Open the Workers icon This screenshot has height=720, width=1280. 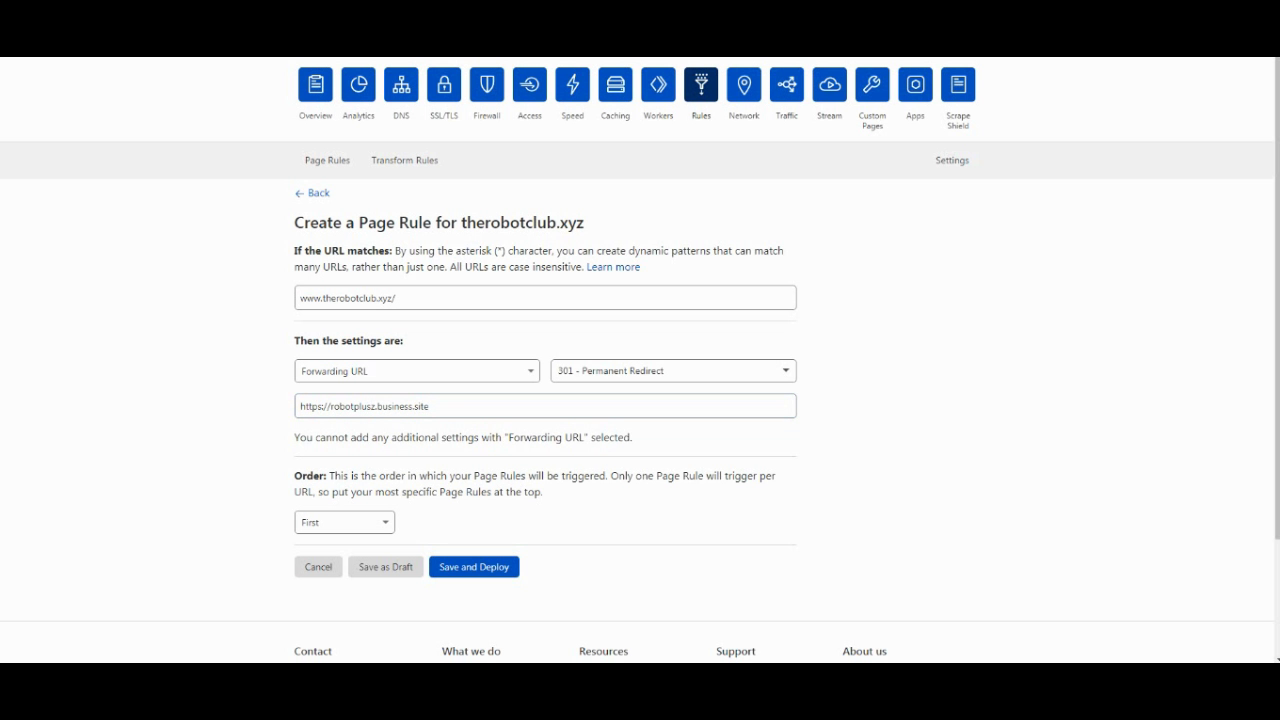pos(658,85)
